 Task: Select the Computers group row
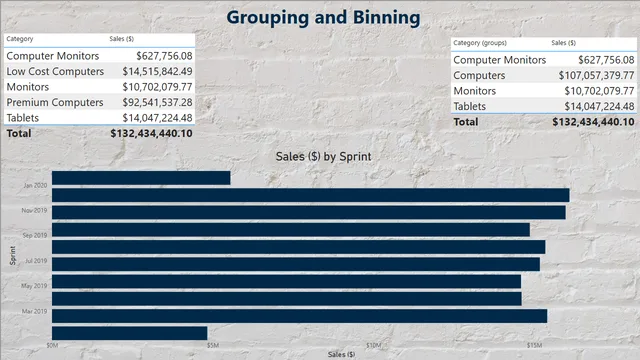544,75
